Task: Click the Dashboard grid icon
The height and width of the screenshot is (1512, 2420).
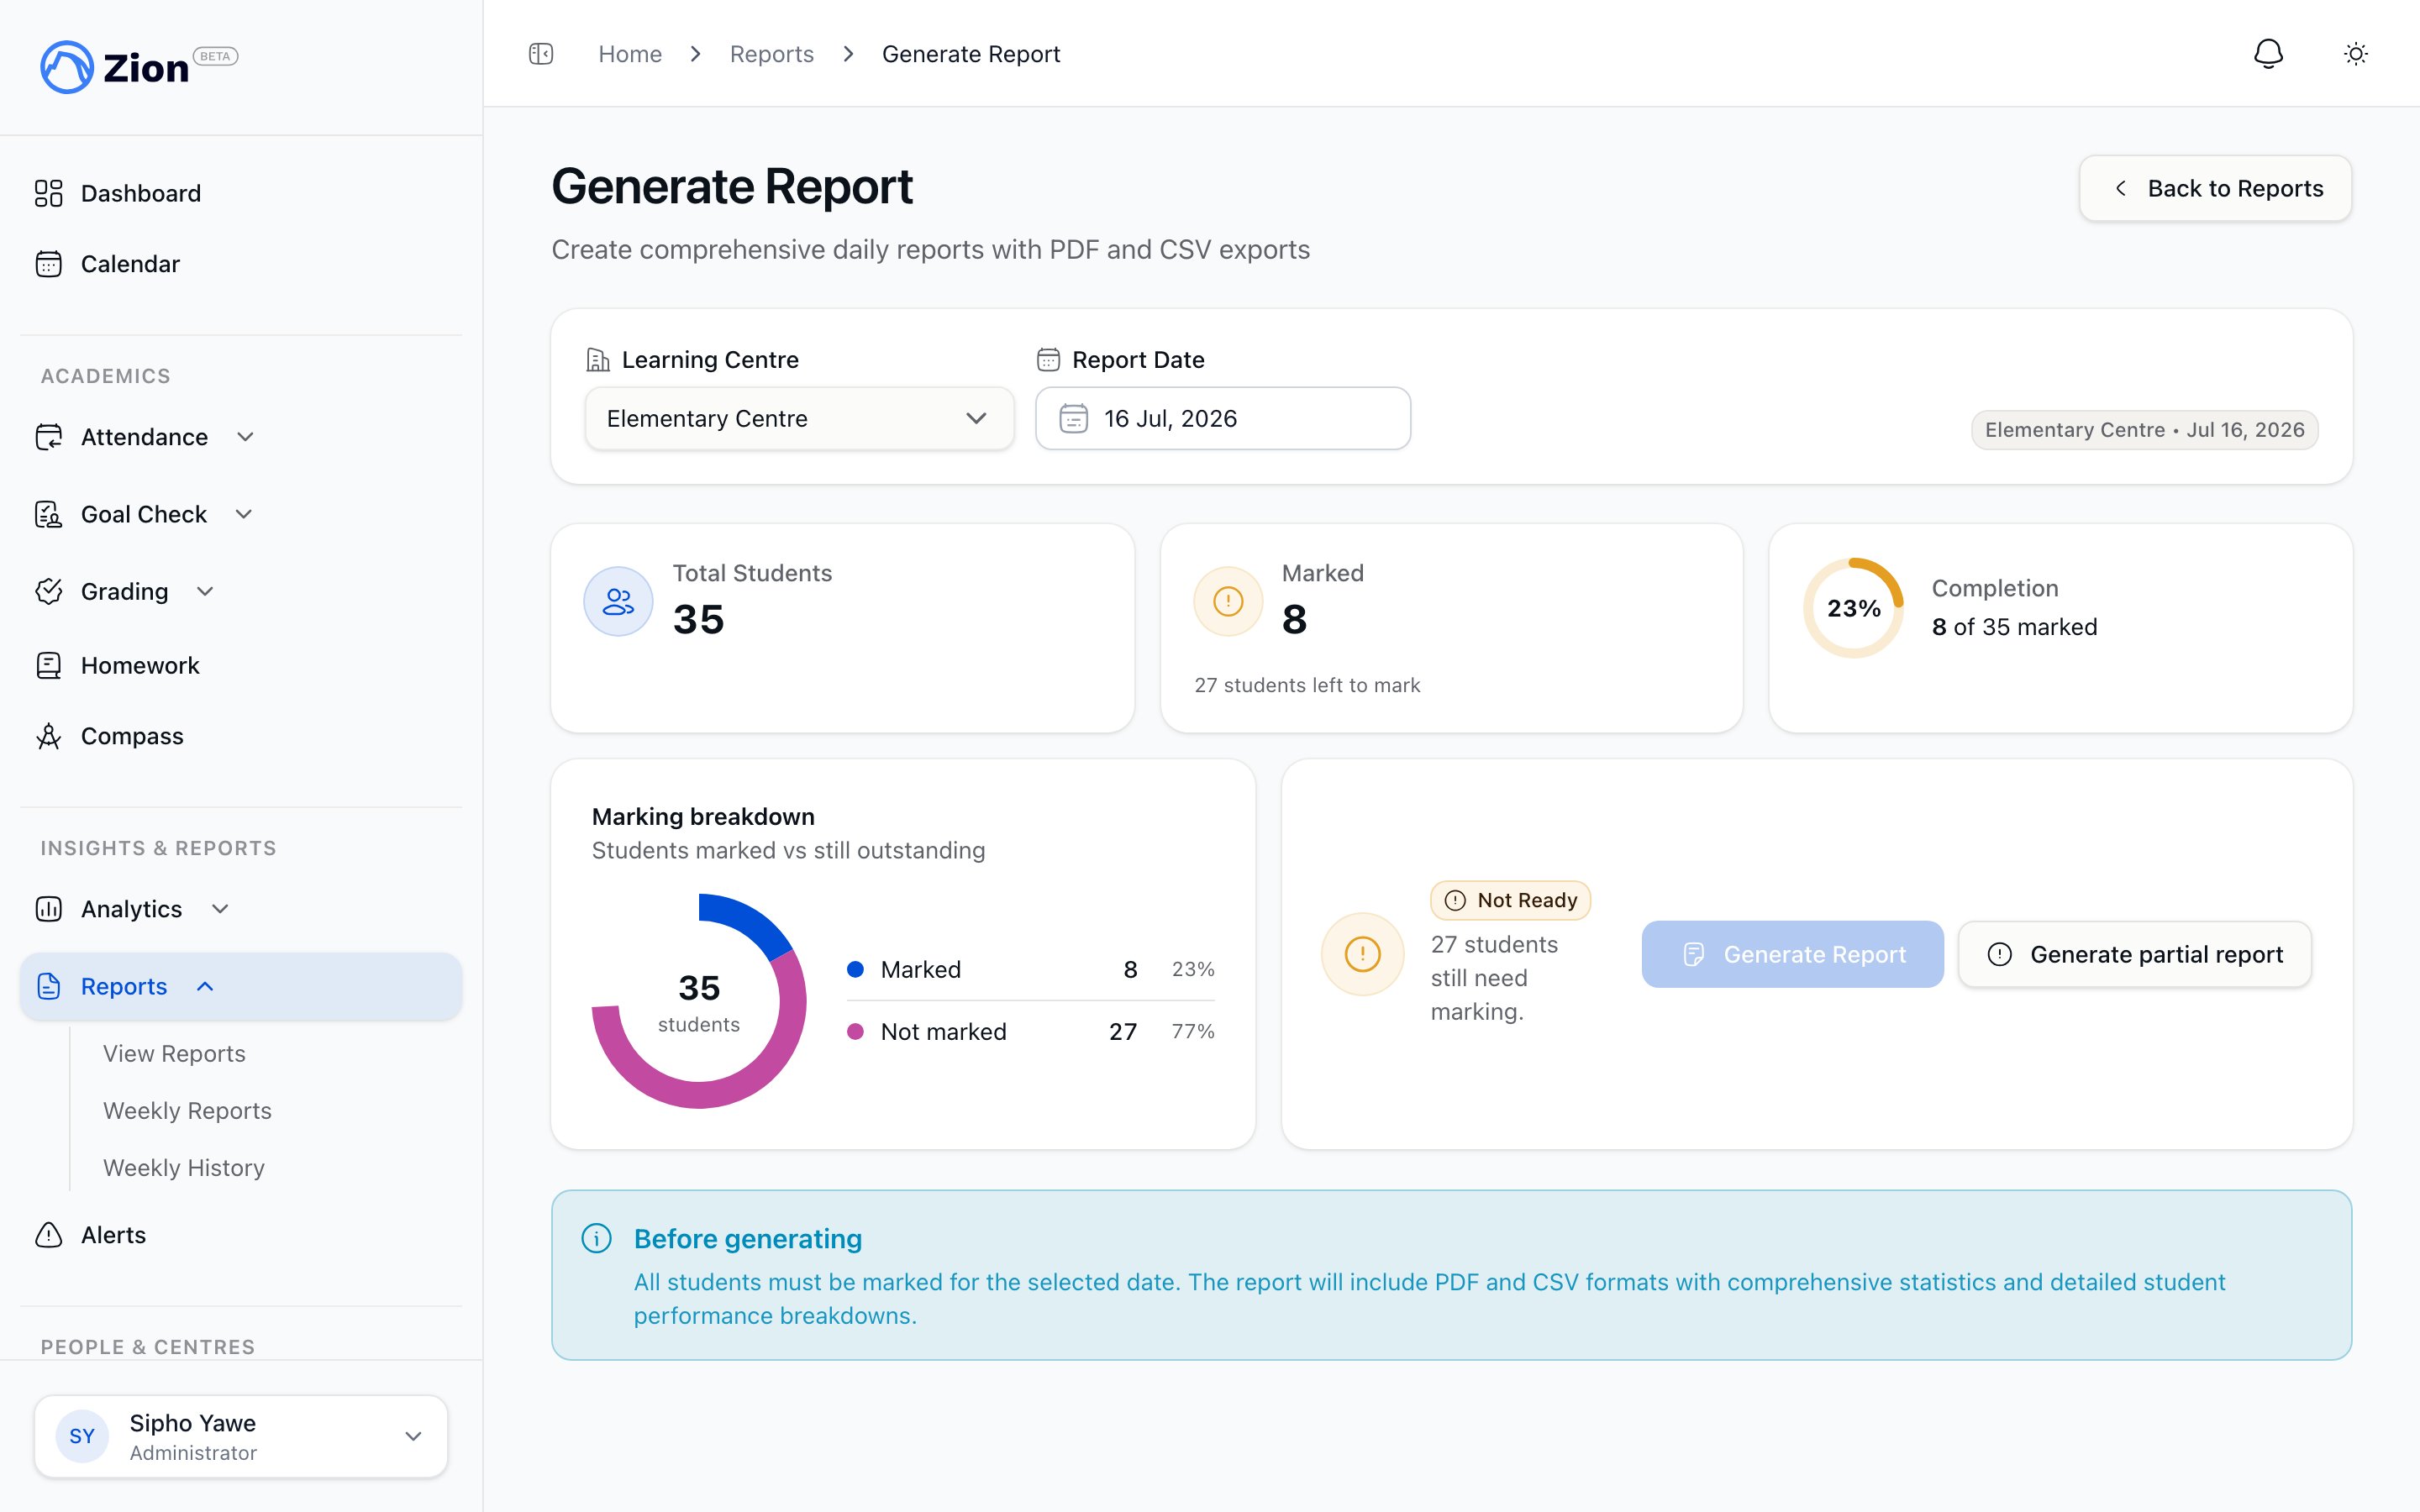Action: (48, 193)
